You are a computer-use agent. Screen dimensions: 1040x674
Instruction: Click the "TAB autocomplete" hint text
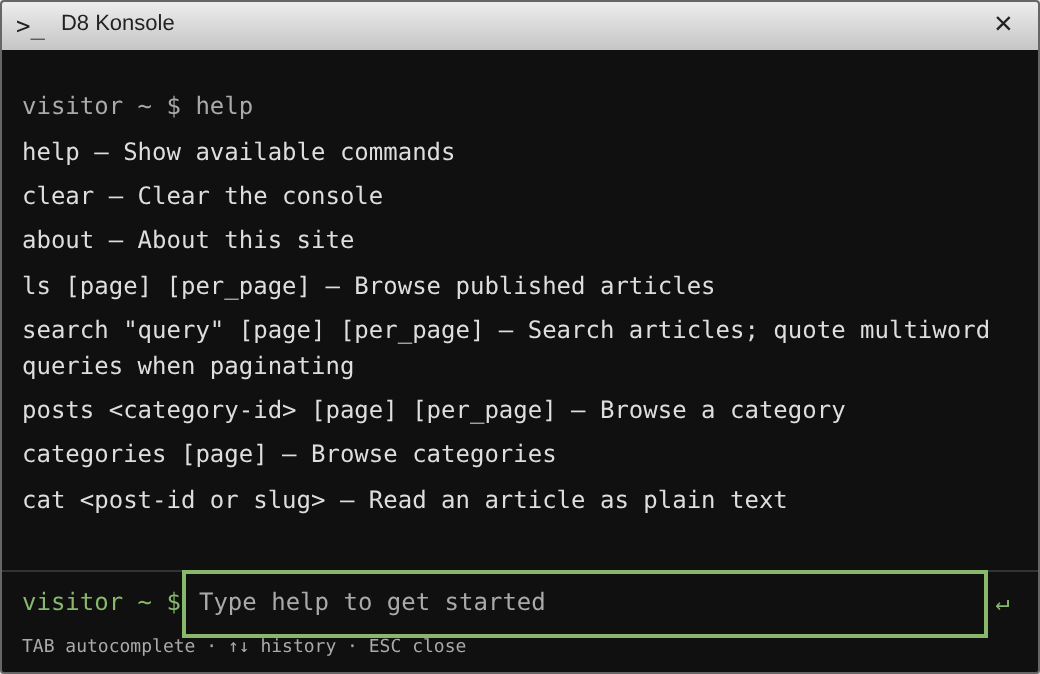109,646
